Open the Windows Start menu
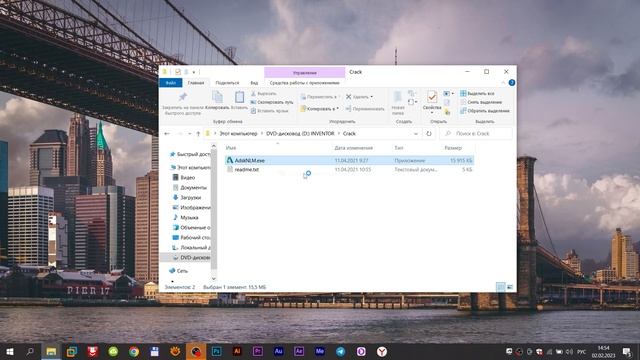 pyautogui.click(x=9, y=351)
